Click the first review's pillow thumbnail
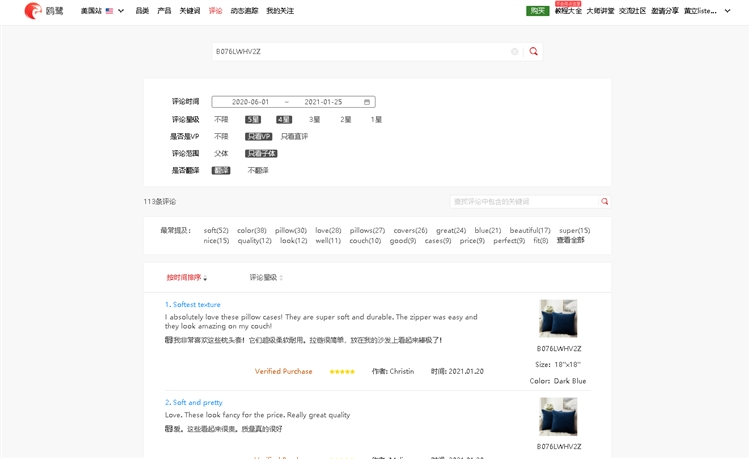The height and width of the screenshot is (459, 750). coord(558,318)
